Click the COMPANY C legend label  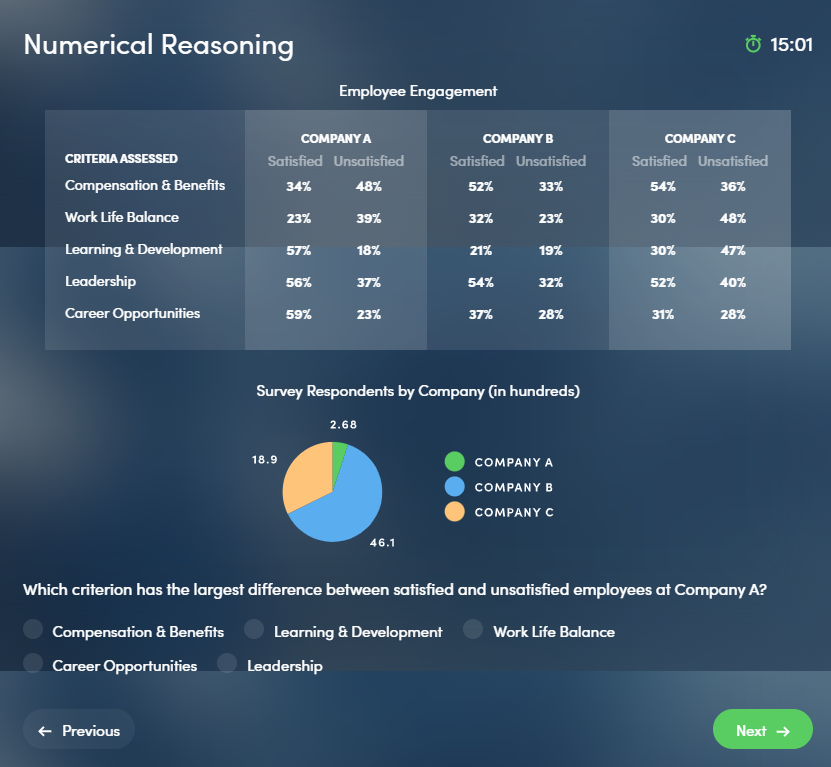point(514,512)
